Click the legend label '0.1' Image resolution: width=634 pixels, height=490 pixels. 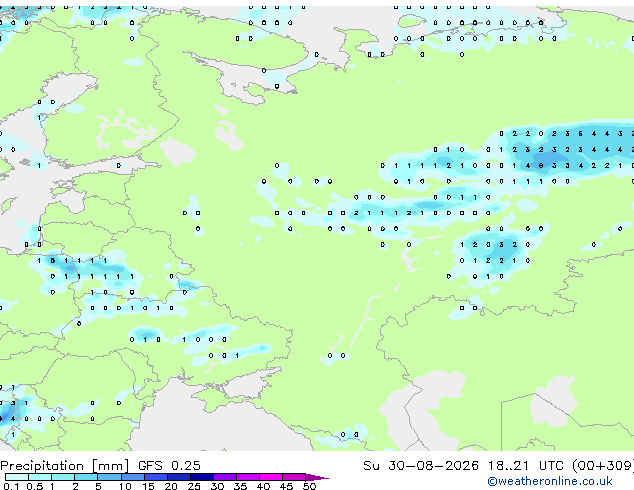pyautogui.click(x=11, y=486)
